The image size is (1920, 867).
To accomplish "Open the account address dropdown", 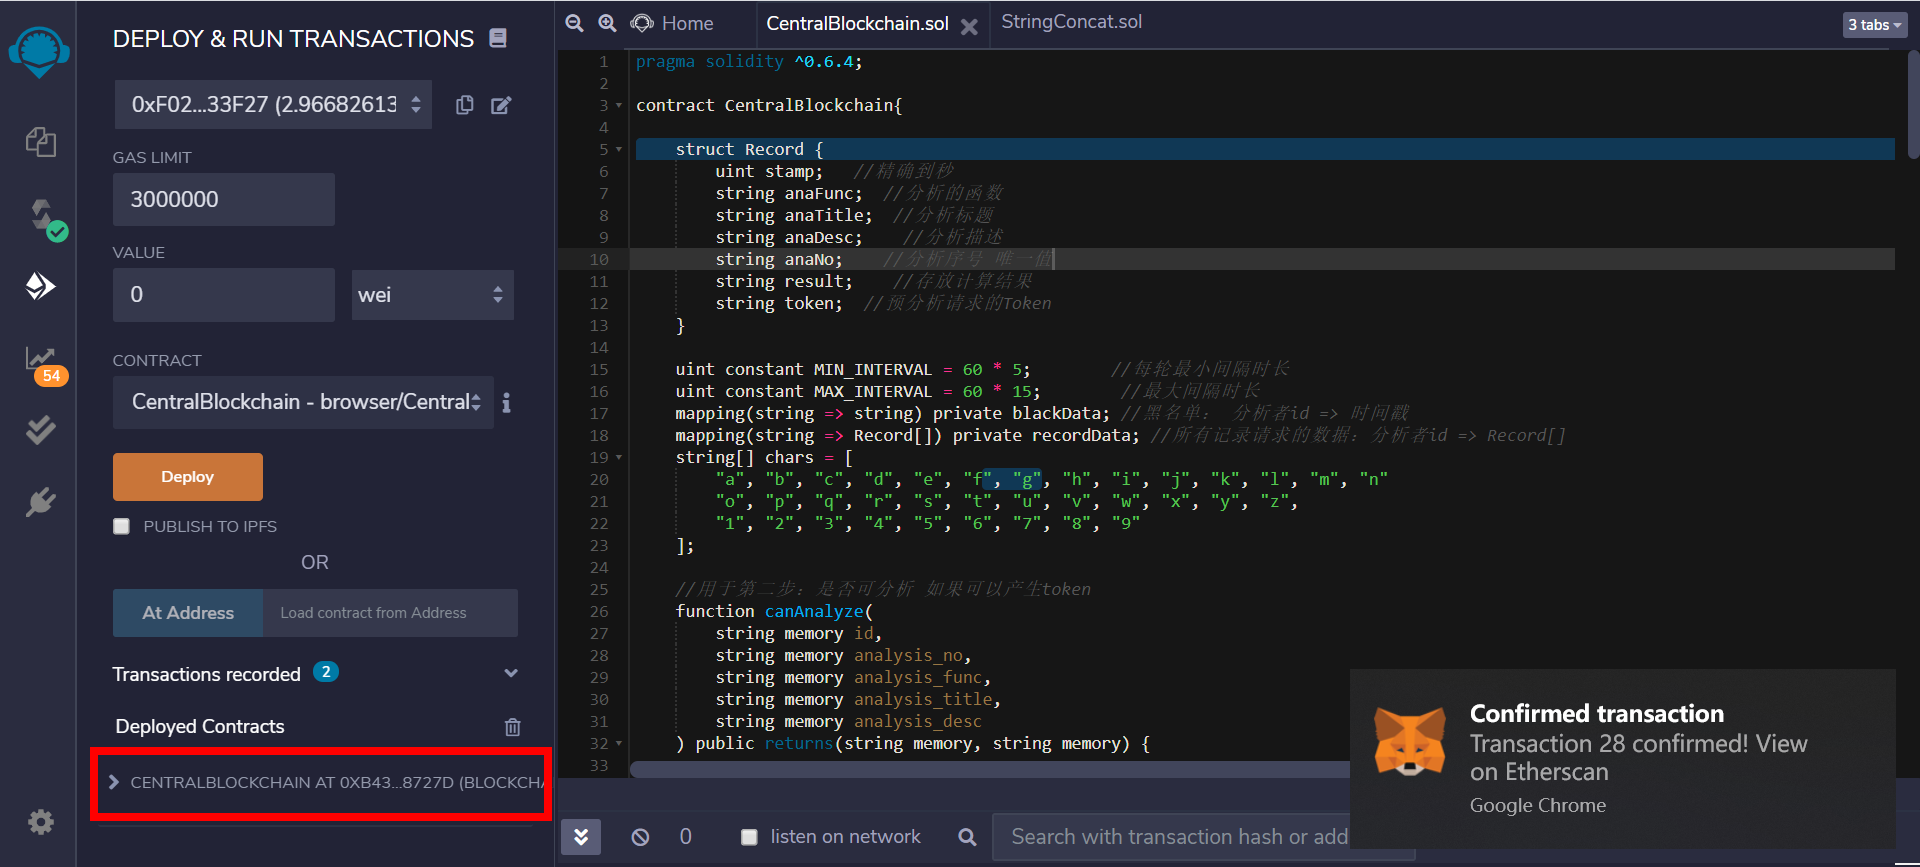I will (x=273, y=105).
